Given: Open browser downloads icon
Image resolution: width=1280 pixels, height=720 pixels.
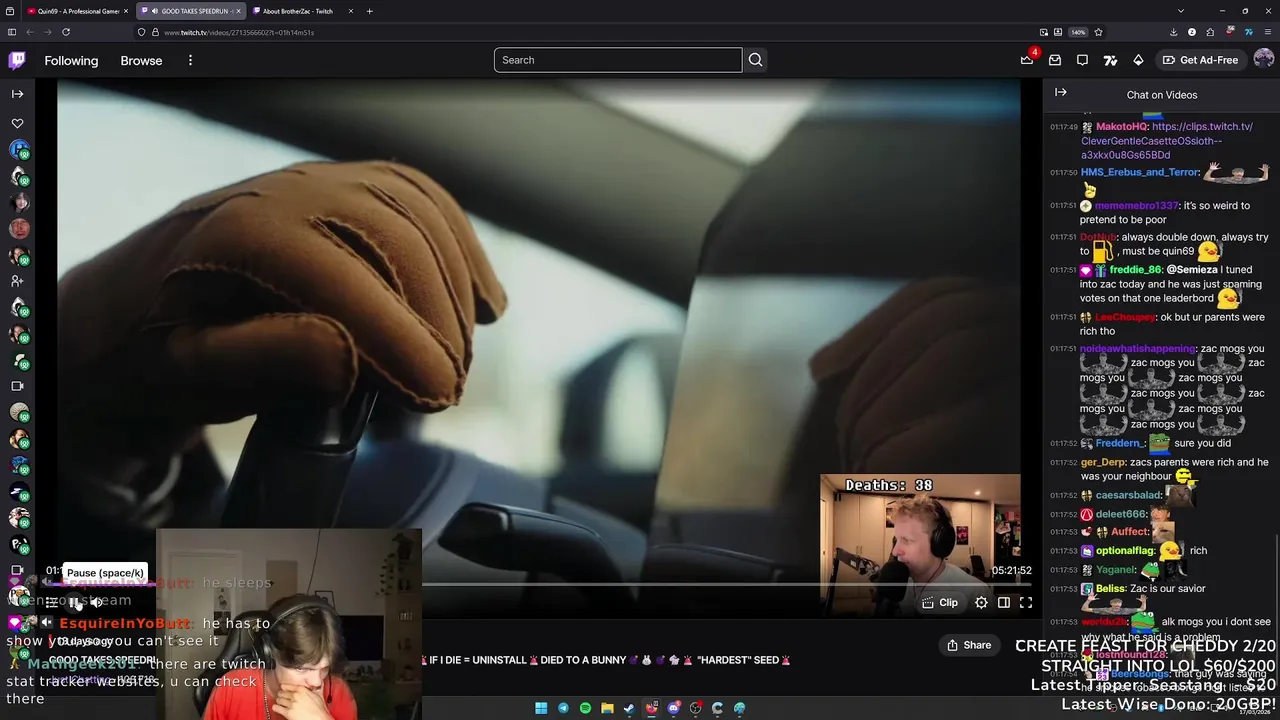Looking at the screenshot, I should (x=1173, y=32).
